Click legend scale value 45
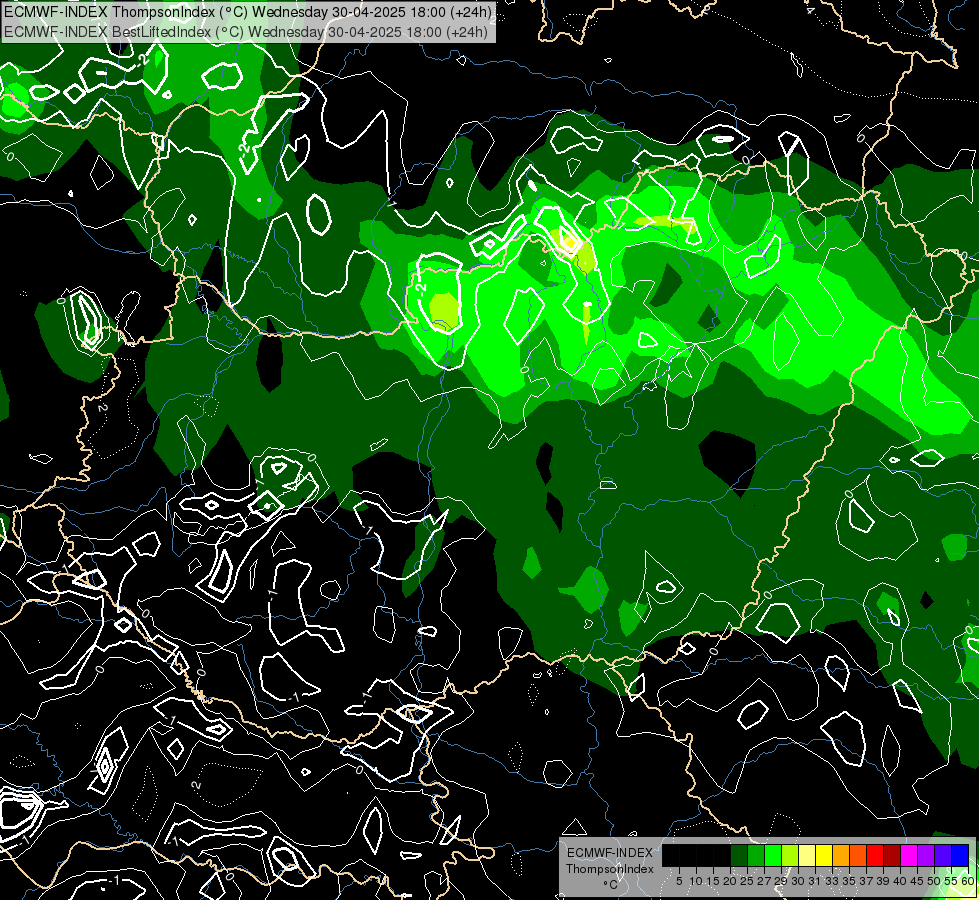The width and height of the screenshot is (979, 900). pos(918,881)
